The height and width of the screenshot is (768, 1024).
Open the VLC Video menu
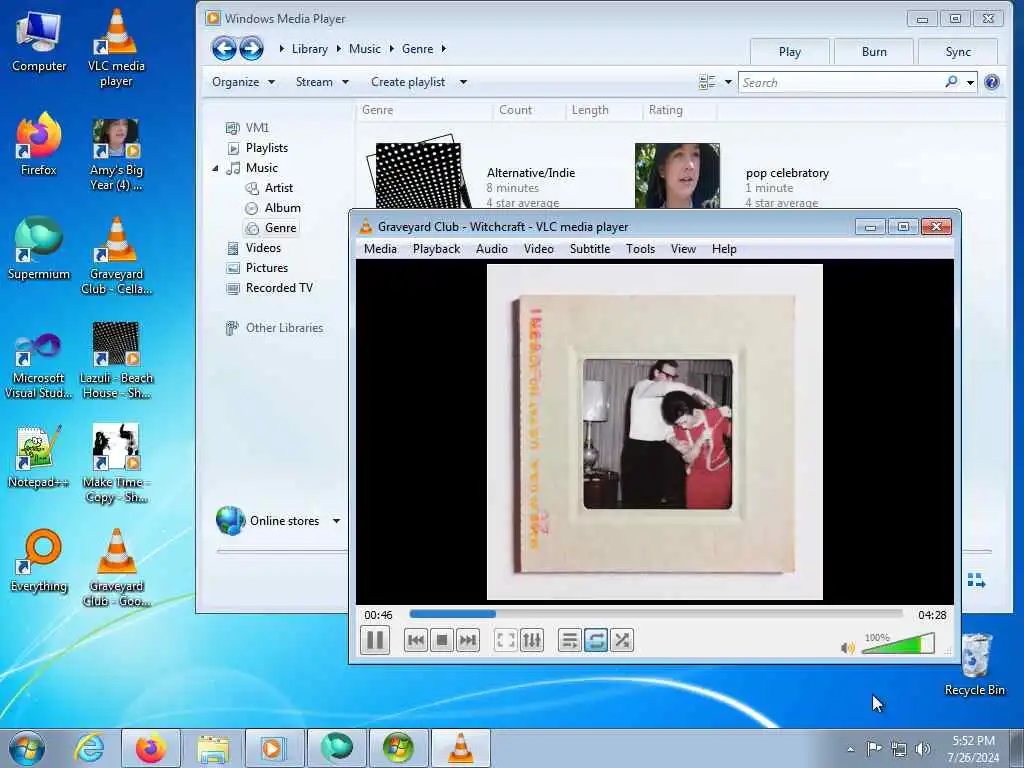(539, 249)
